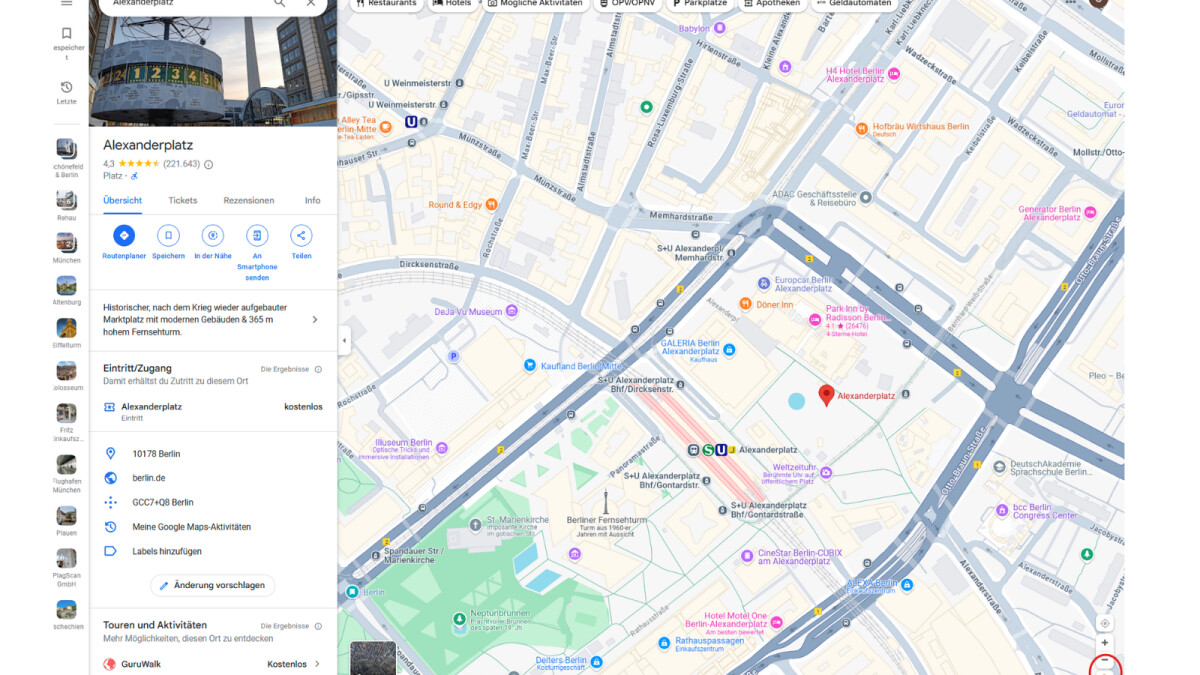The image size is (1200, 675).
Task: Click the 'In der Nähe' search icon
Action: point(212,236)
